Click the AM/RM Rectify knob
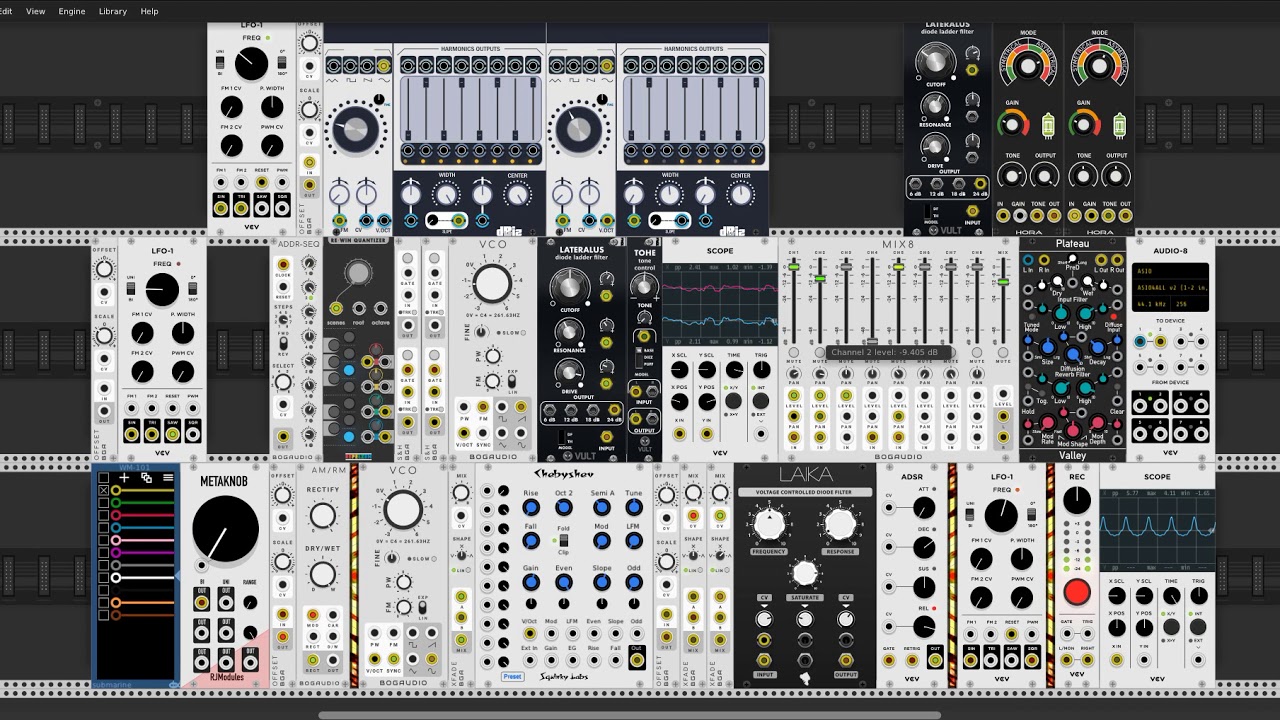 tap(322, 516)
